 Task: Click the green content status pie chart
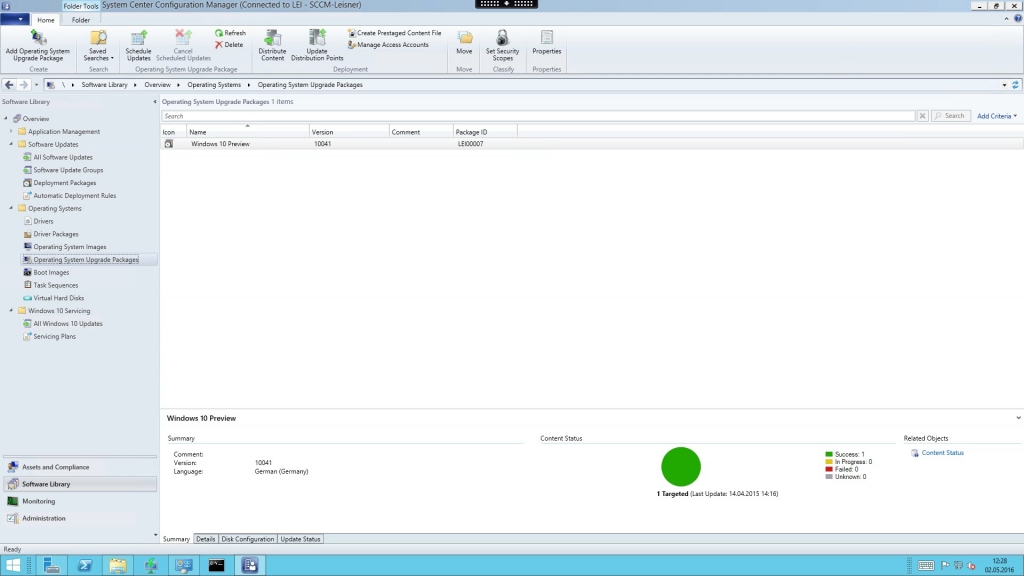click(x=680, y=466)
